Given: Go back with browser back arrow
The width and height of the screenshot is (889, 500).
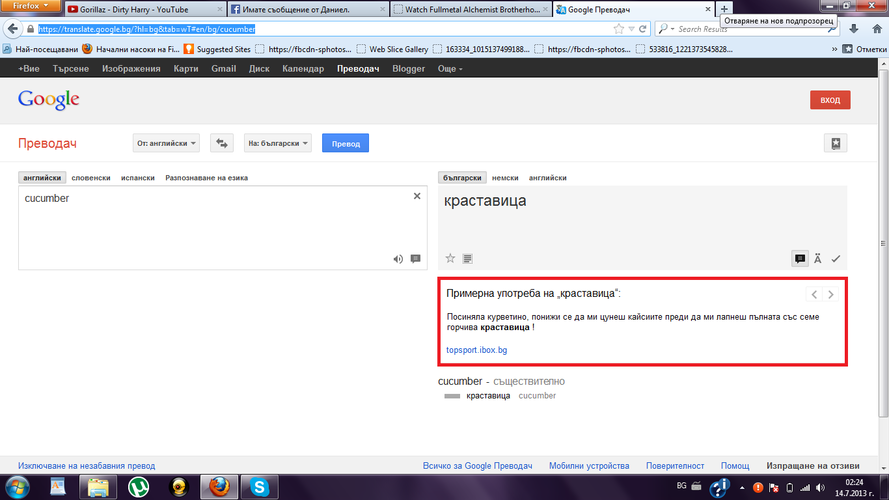Looking at the screenshot, I should (x=12, y=29).
